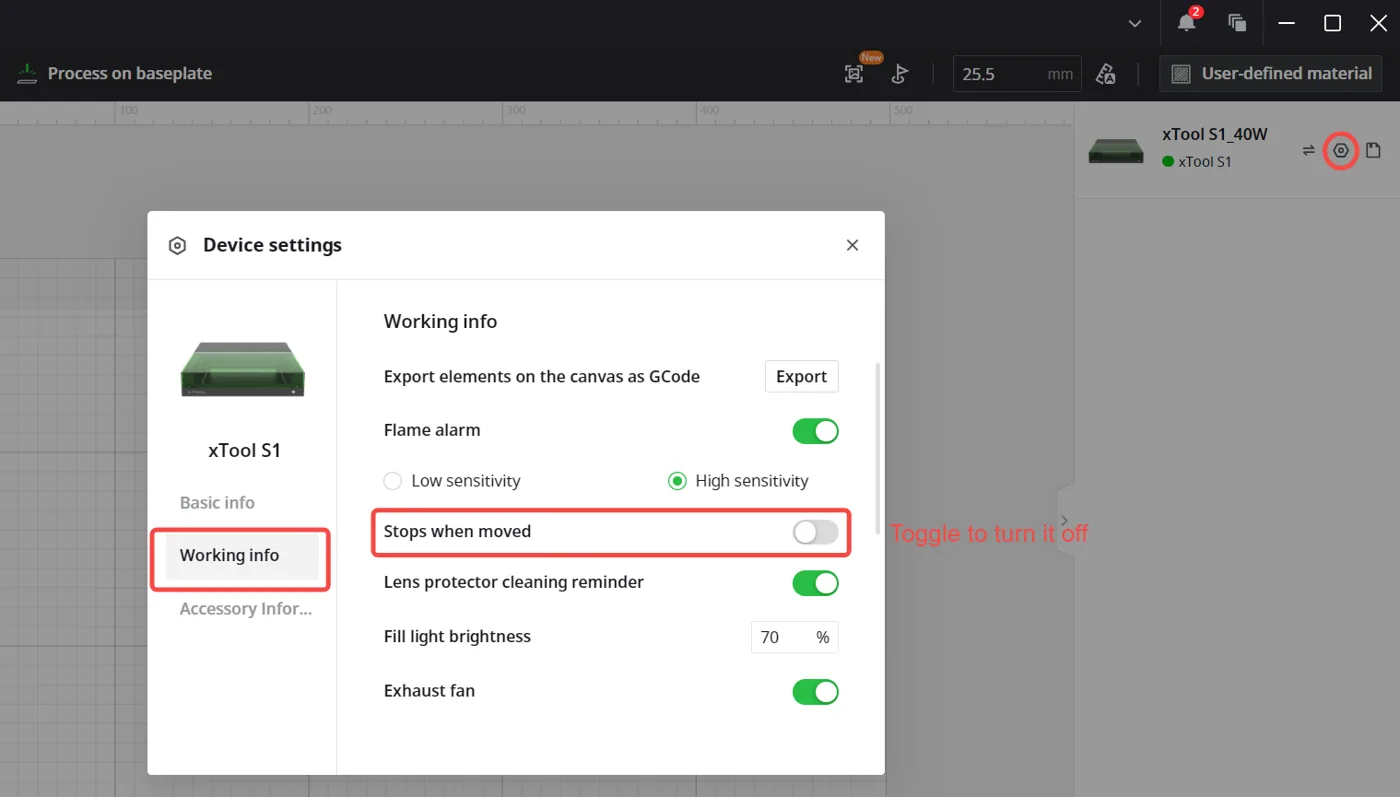Viewport: 1400px width, 797px height.
Task: Switch off the Exhaust fan toggle
Action: pos(815,692)
